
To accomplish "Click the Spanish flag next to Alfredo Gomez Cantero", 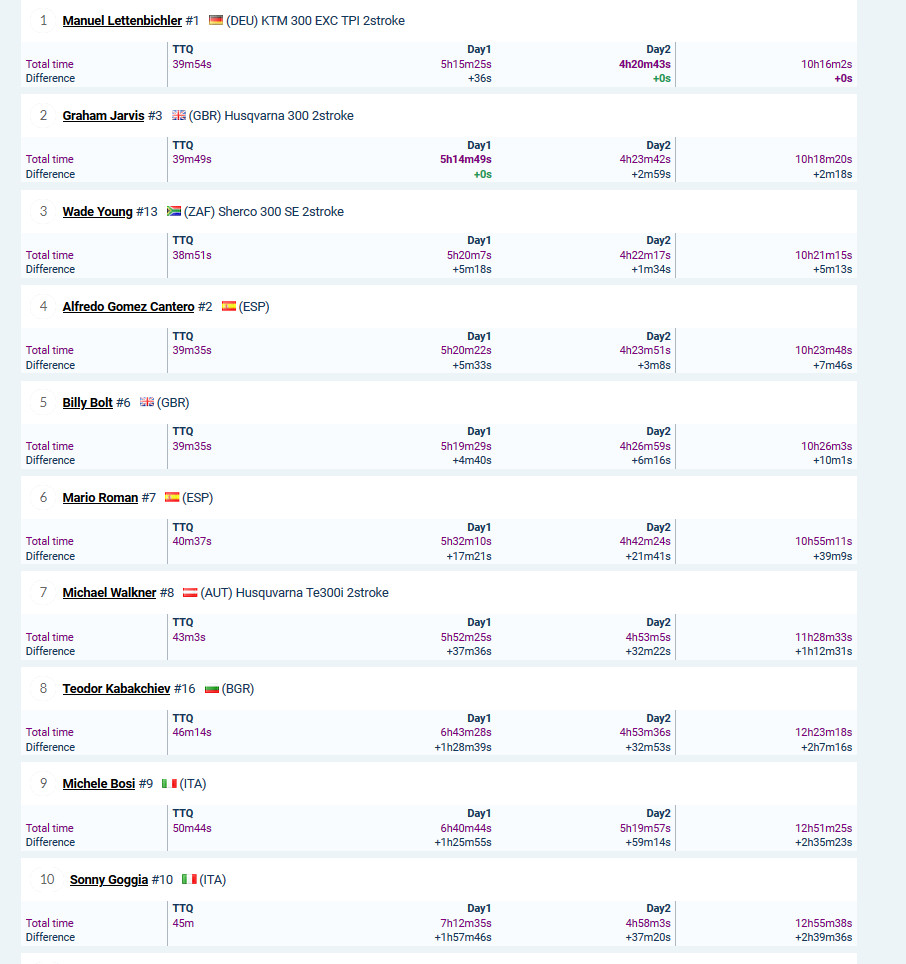I will pos(229,306).
